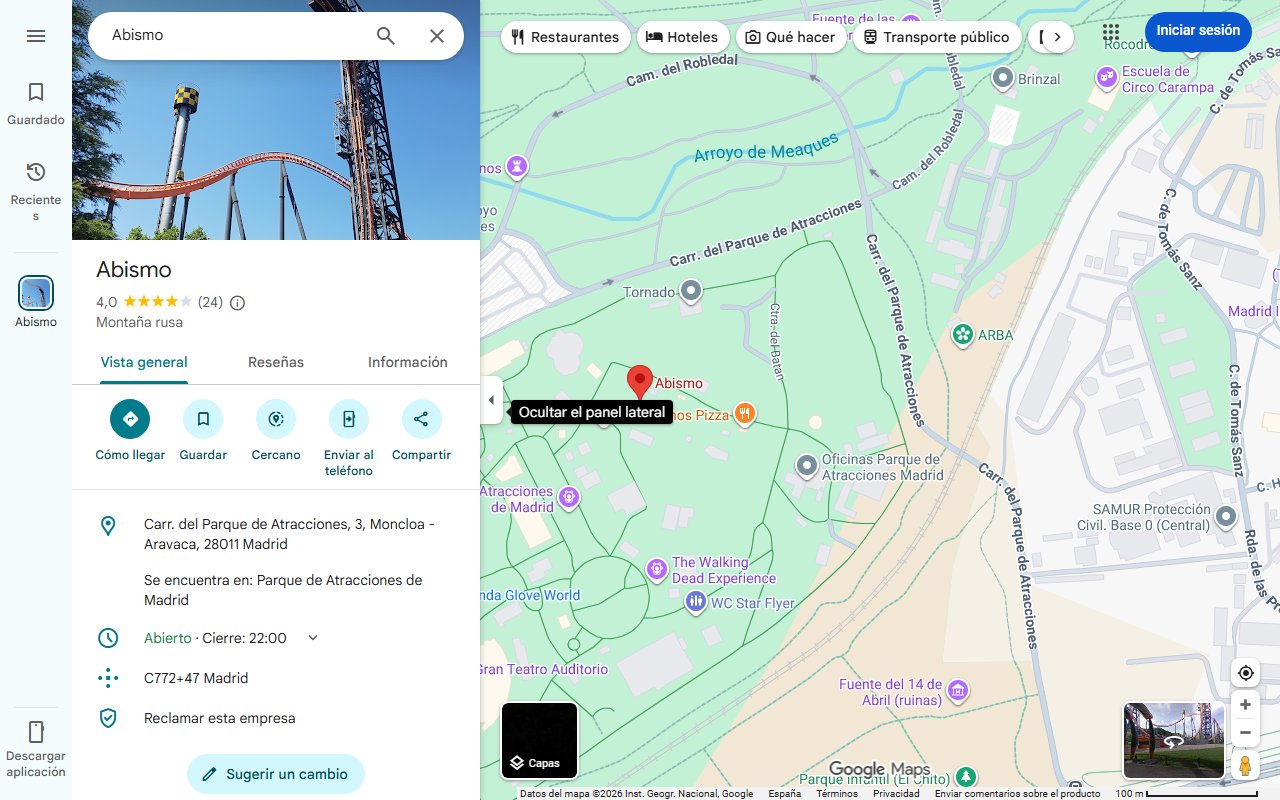Toggle the Capas layers view
The image size is (1280, 800).
(539, 741)
